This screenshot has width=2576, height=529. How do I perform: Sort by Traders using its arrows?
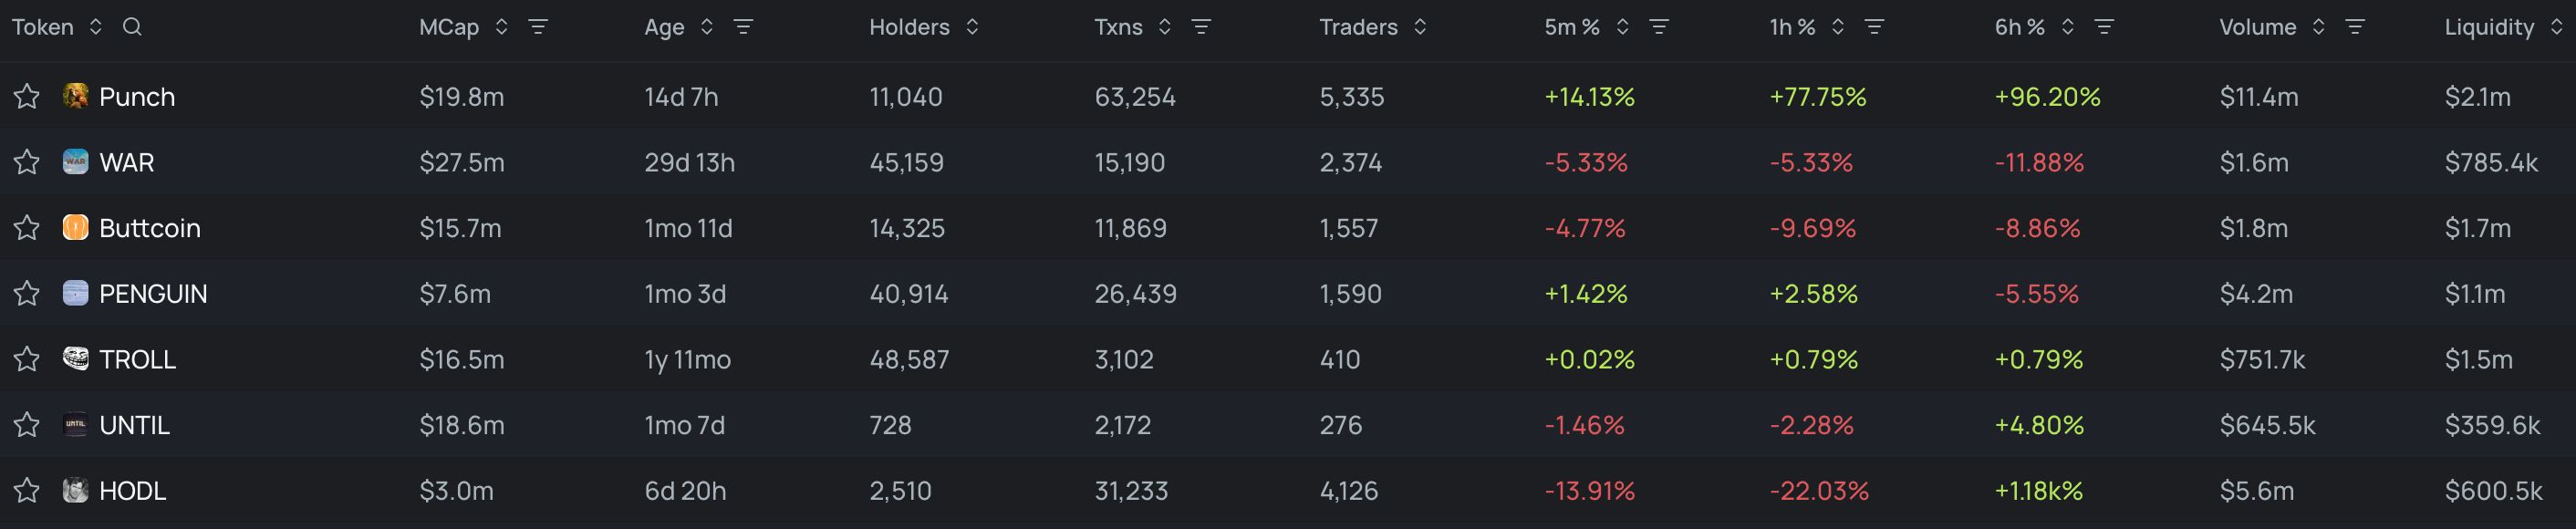point(1420,27)
